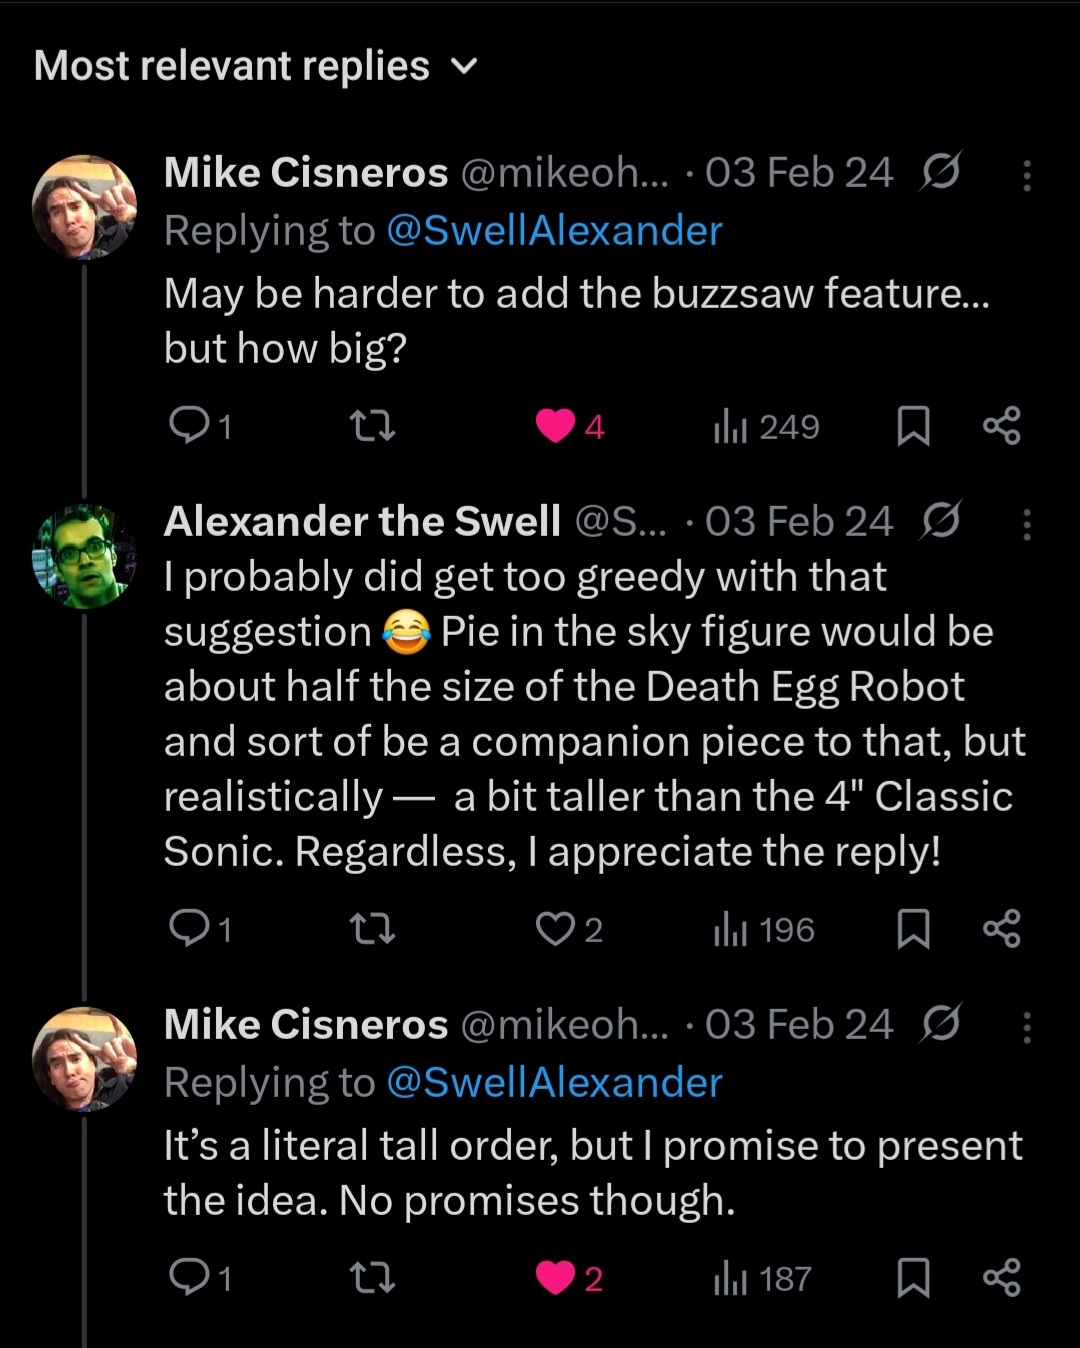The width and height of the screenshot is (1080, 1348).
Task: Open Mike Cisneros's avatar on the first reply
Action: (84, 207)
